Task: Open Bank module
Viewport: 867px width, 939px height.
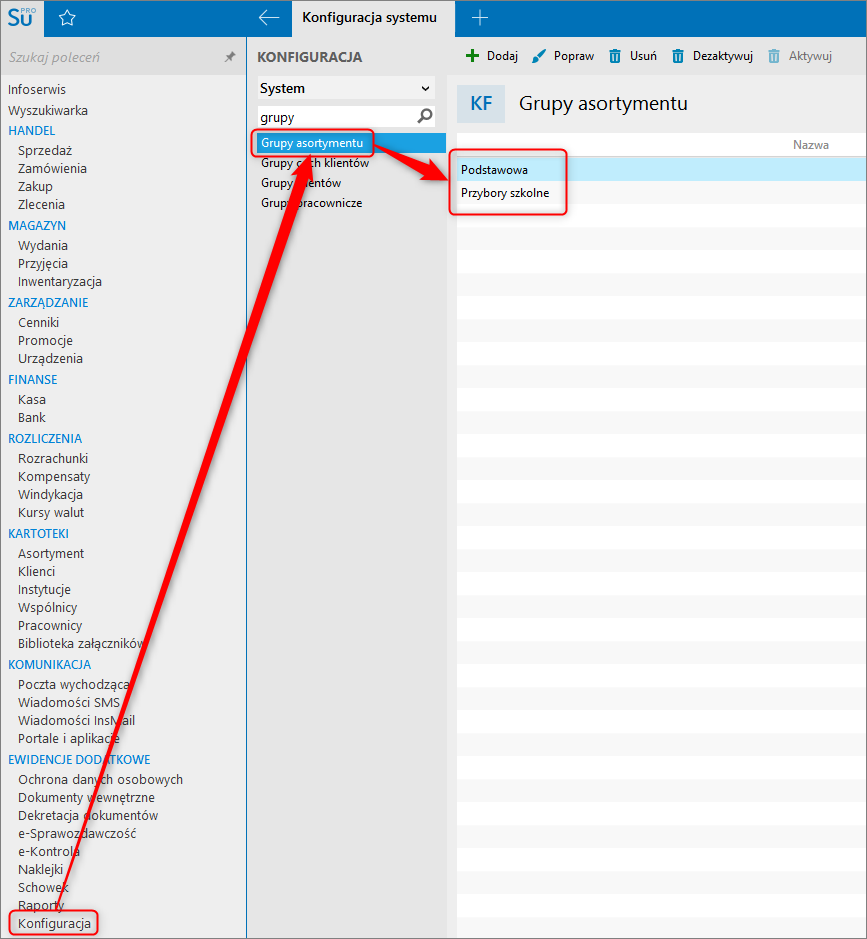Action: pos(32,417)
